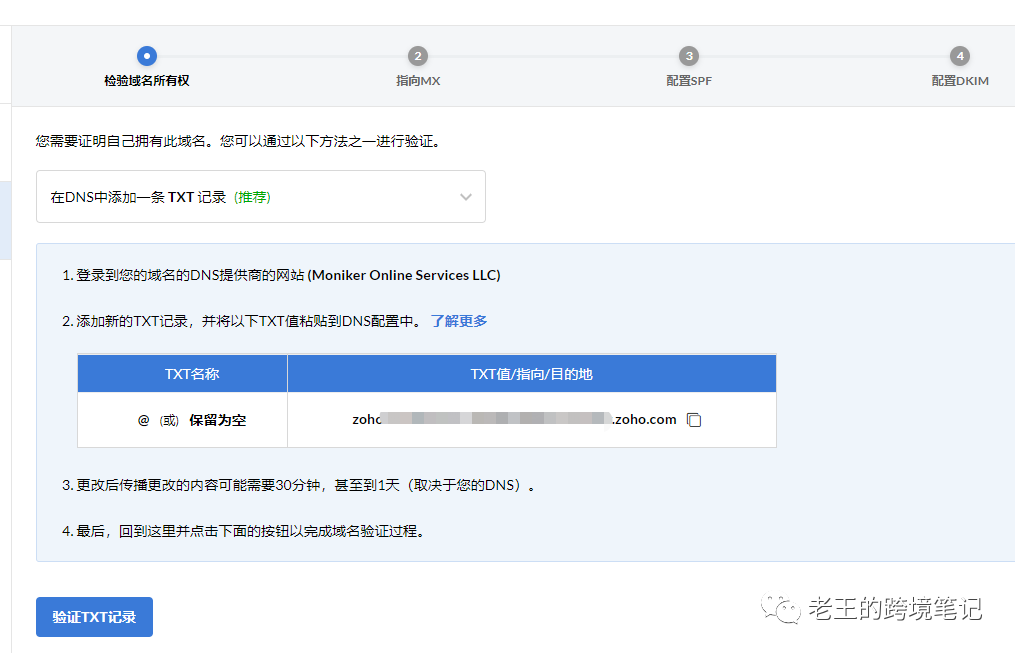Open the 配置DKIM step label
Viewport: 1015px width, 653px height.
959,80
